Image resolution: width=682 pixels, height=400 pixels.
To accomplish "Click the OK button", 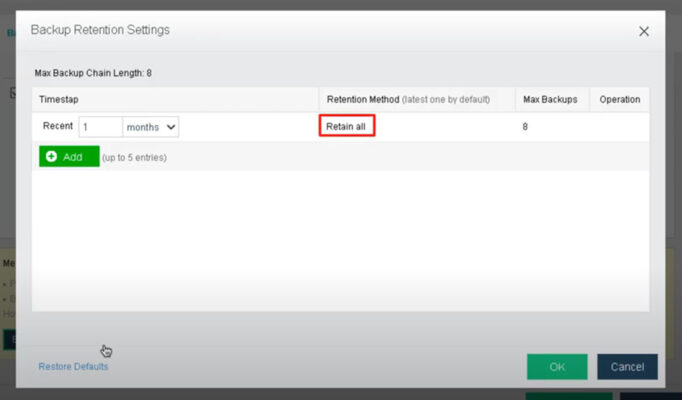I will click(557, 367).
